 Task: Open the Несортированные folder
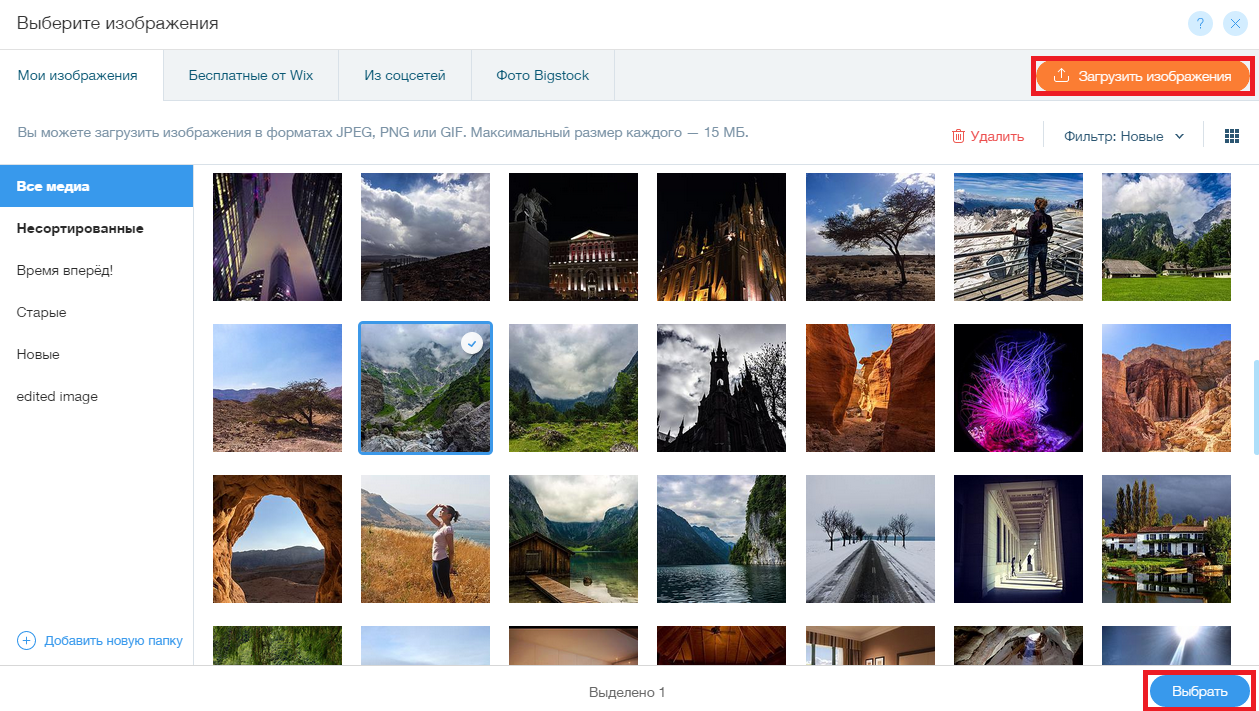click(x=96, y=228)
